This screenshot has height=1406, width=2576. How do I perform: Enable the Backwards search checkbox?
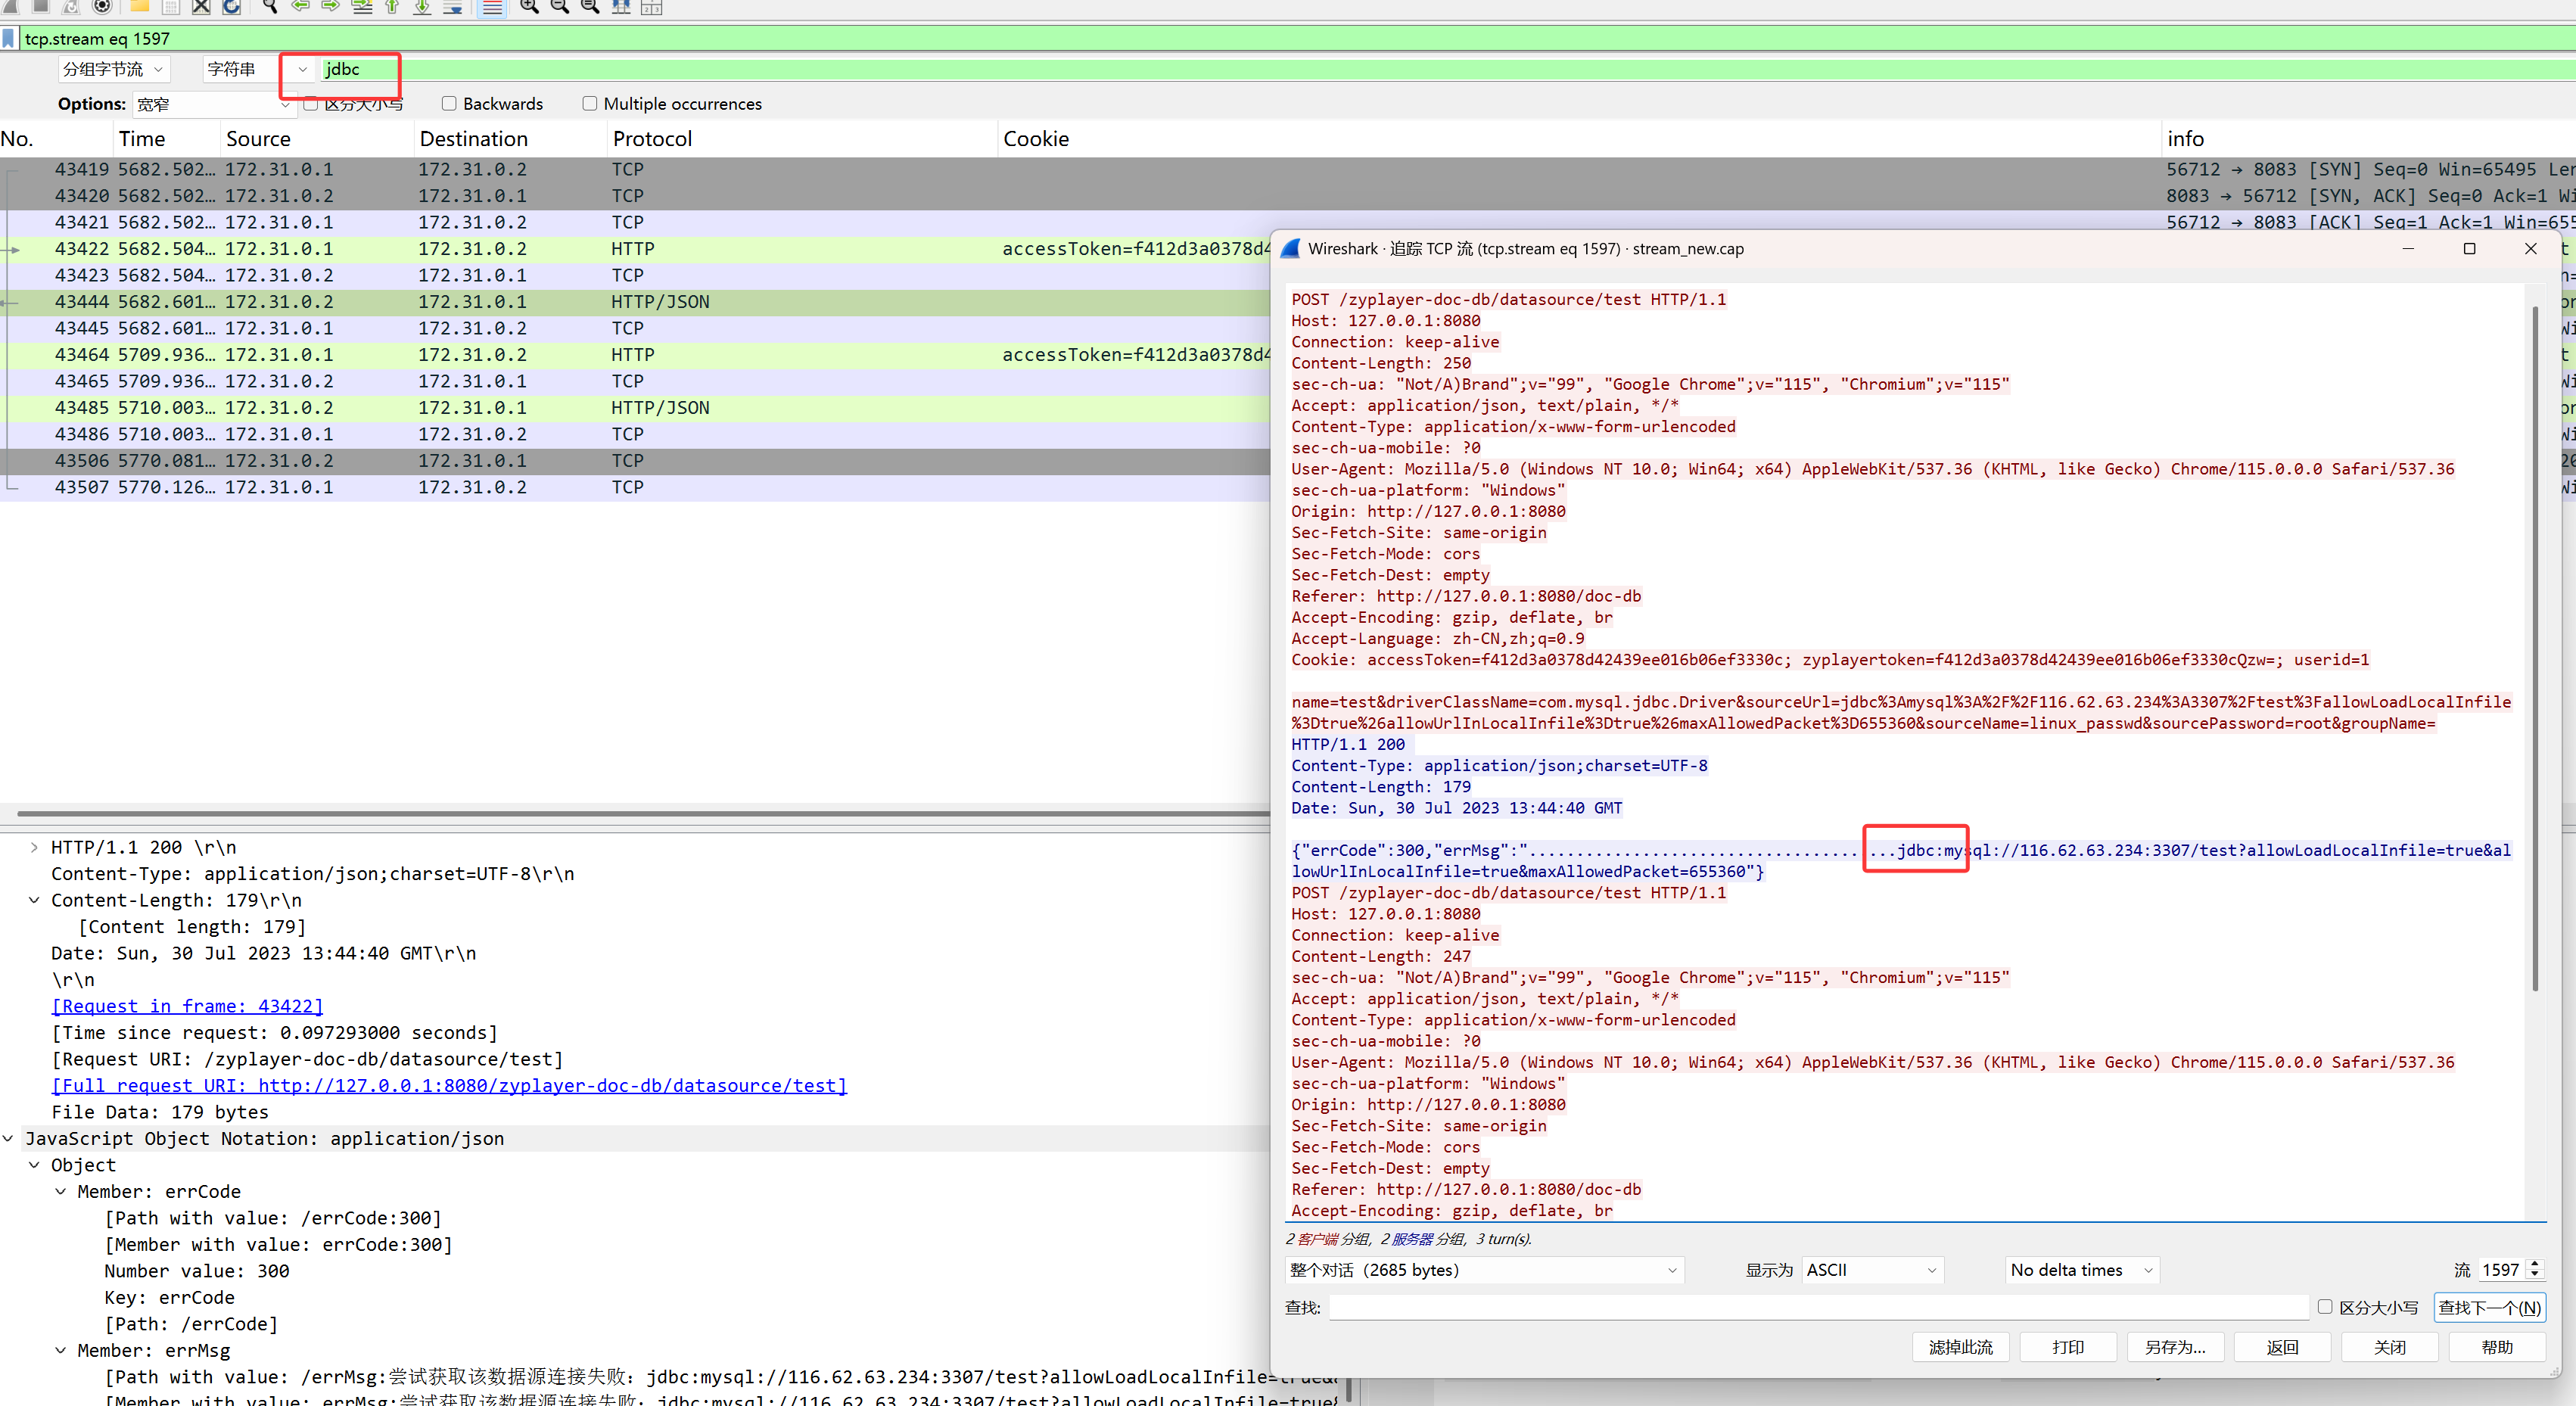[449, 104]
